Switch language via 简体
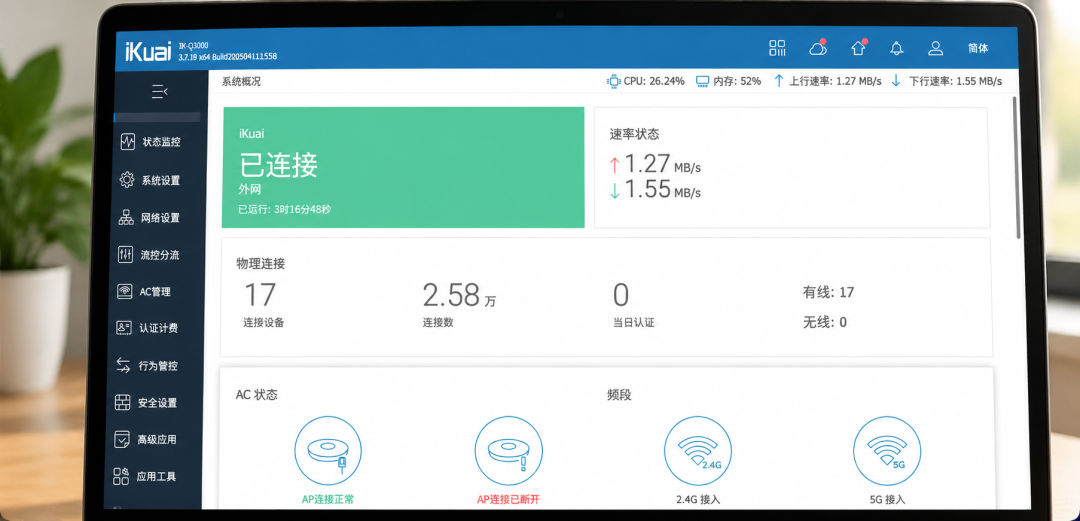This screenshot has height=521, width=1080. (x=977, y=48)
